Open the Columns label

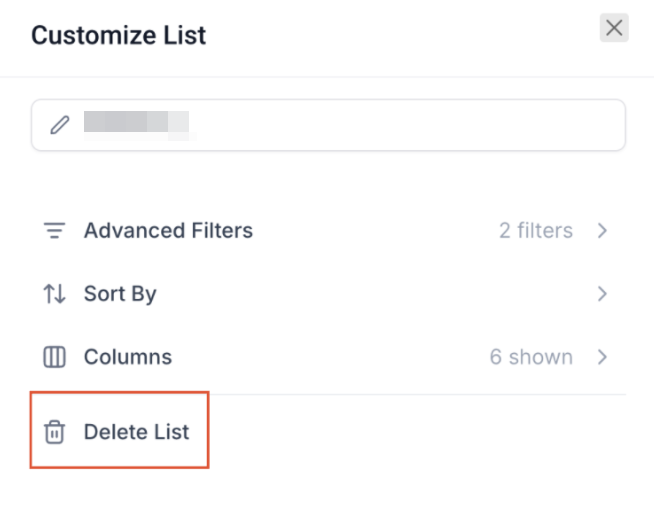click(128, 357)
